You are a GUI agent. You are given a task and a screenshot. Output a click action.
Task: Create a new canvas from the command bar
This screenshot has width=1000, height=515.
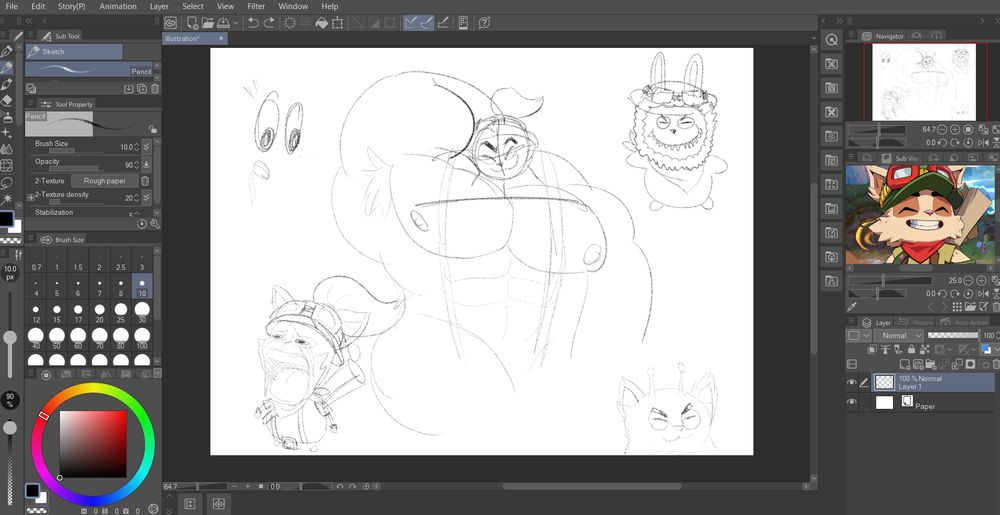tap(192, 23)
